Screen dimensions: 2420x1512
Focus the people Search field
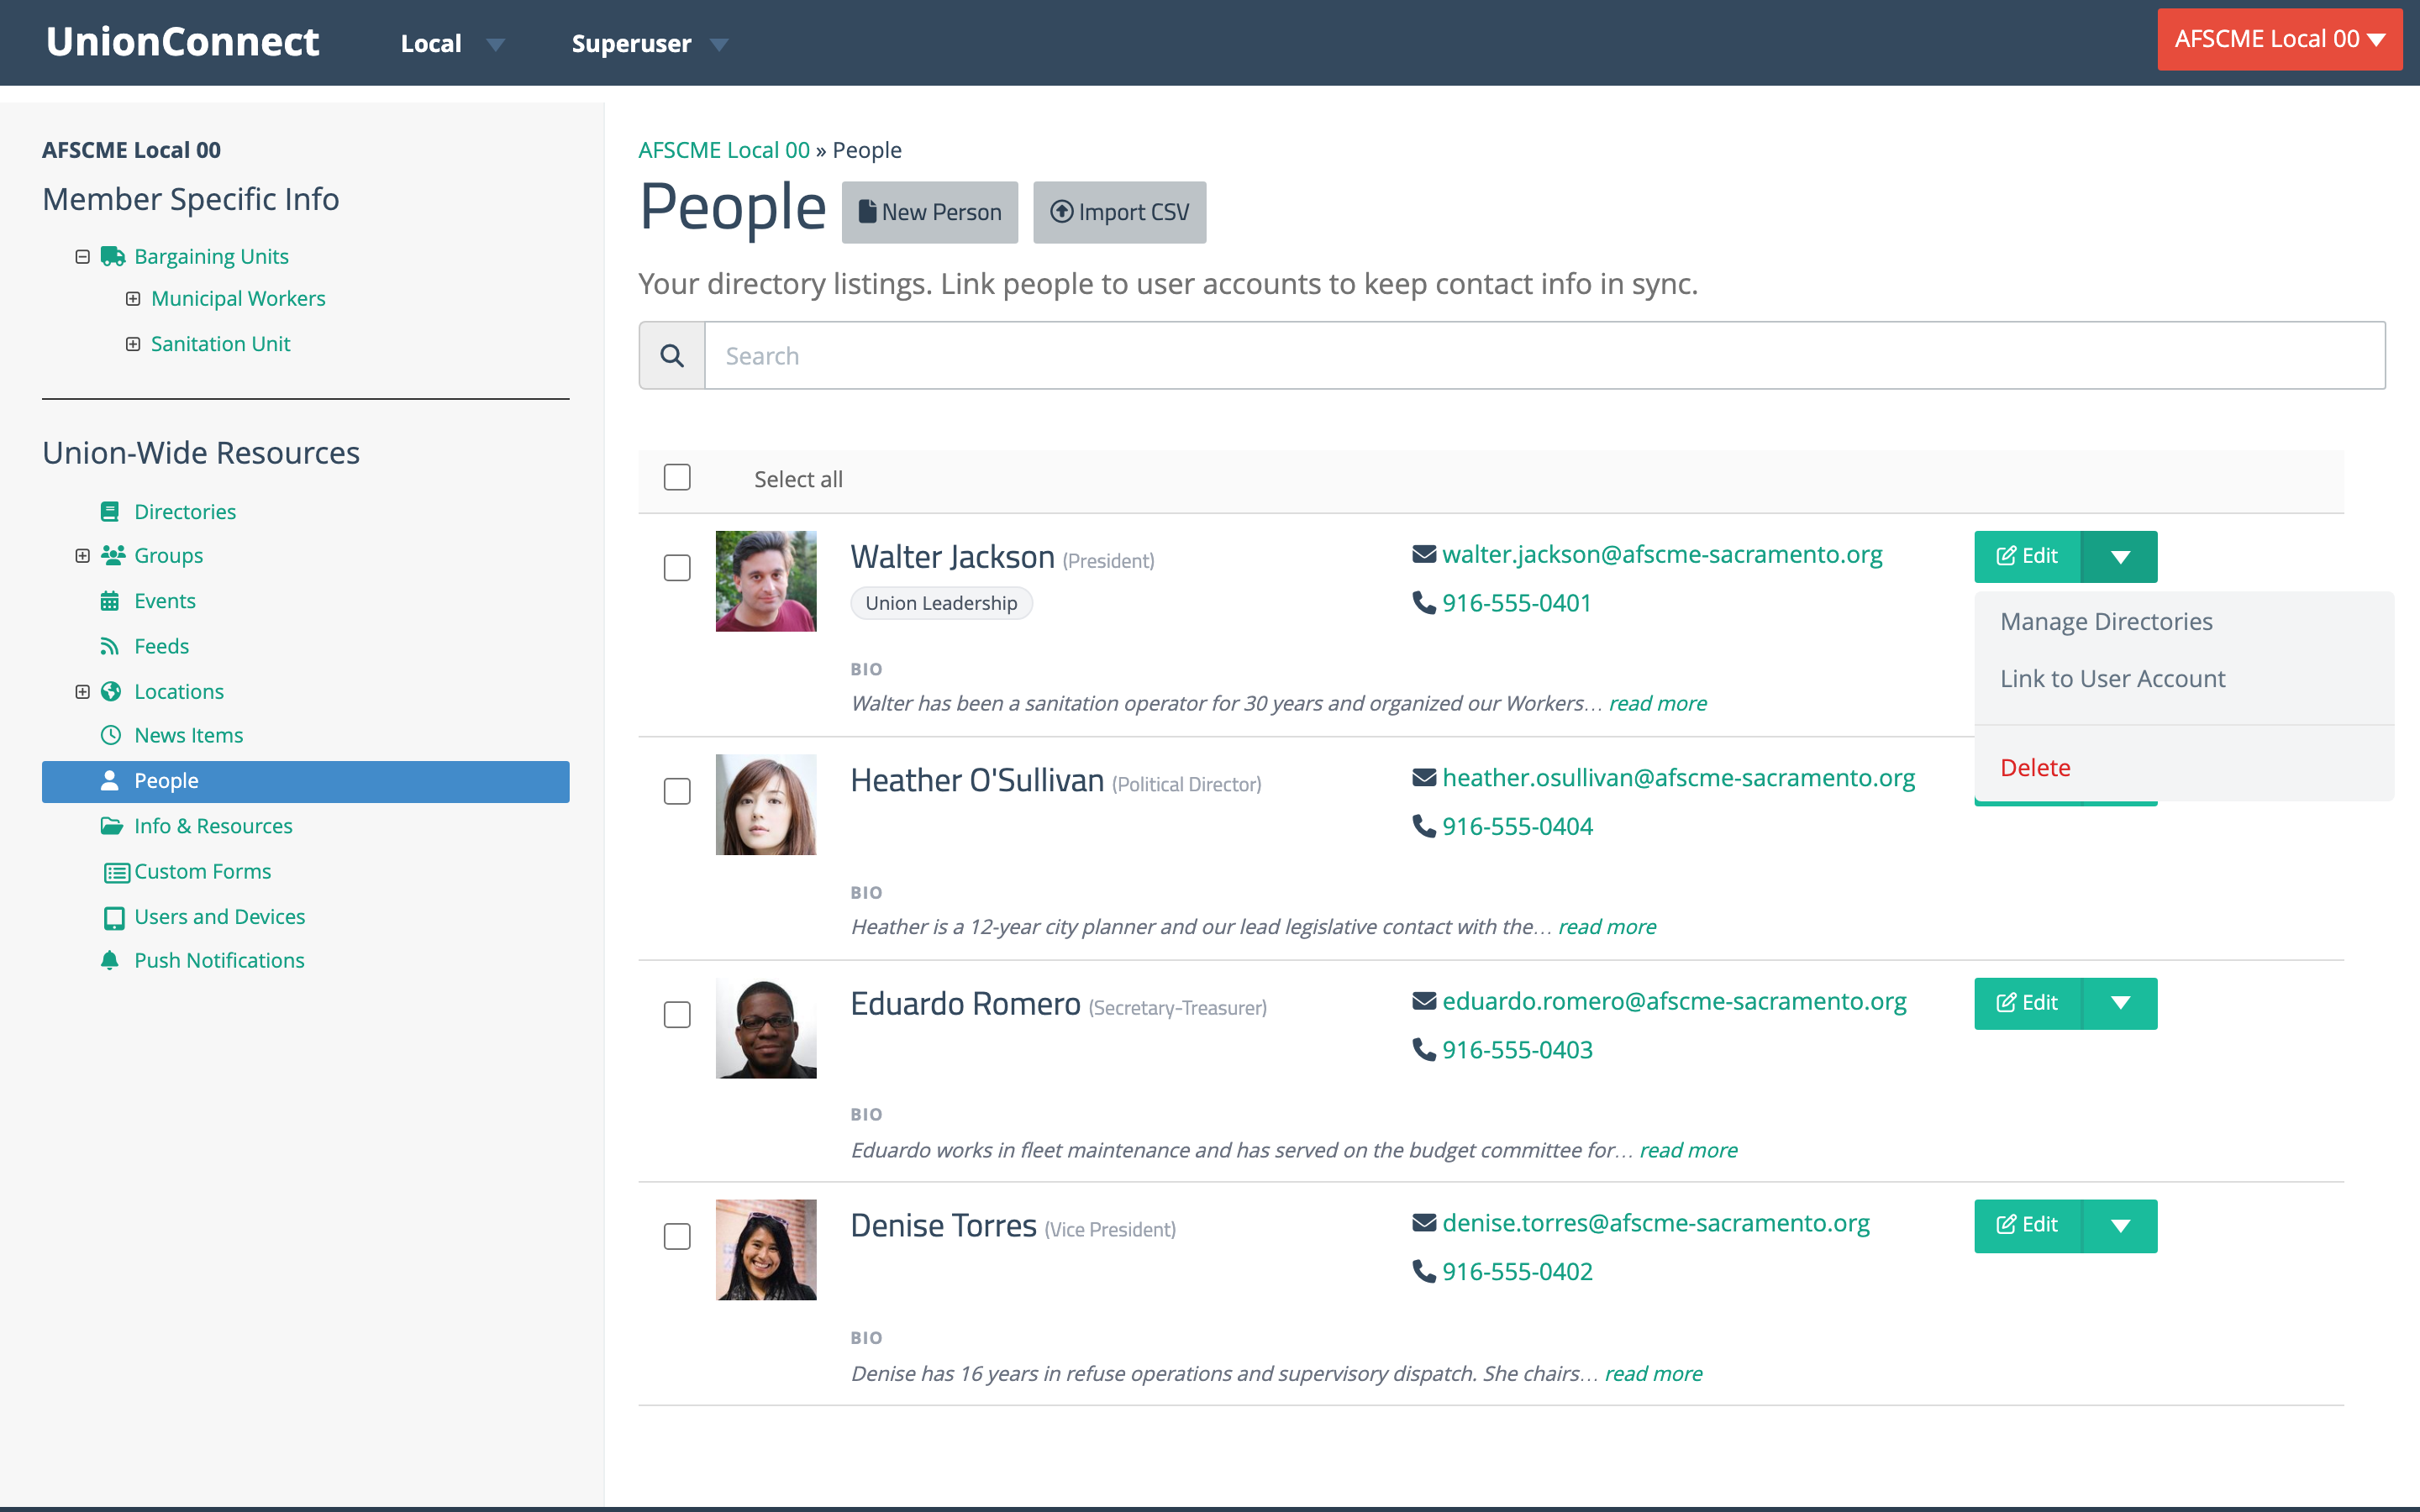(1544, 356)
